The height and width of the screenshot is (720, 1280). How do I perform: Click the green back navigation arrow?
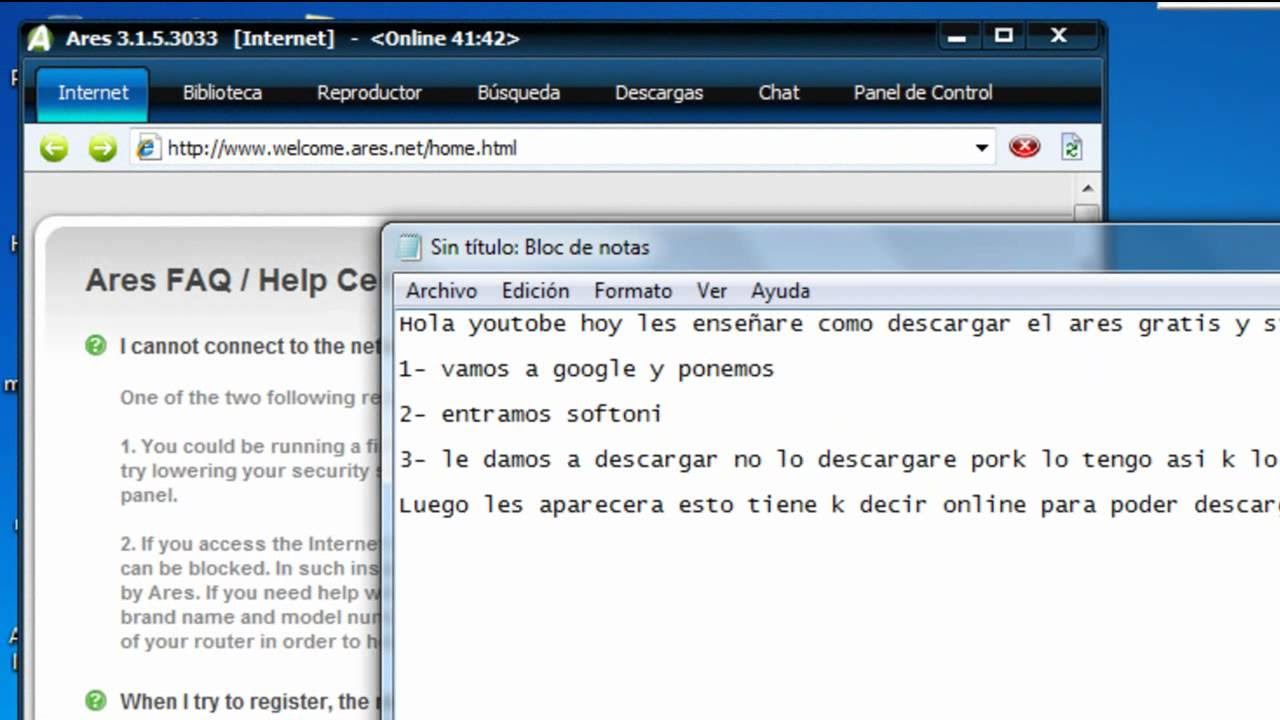[x=52, y=147]
